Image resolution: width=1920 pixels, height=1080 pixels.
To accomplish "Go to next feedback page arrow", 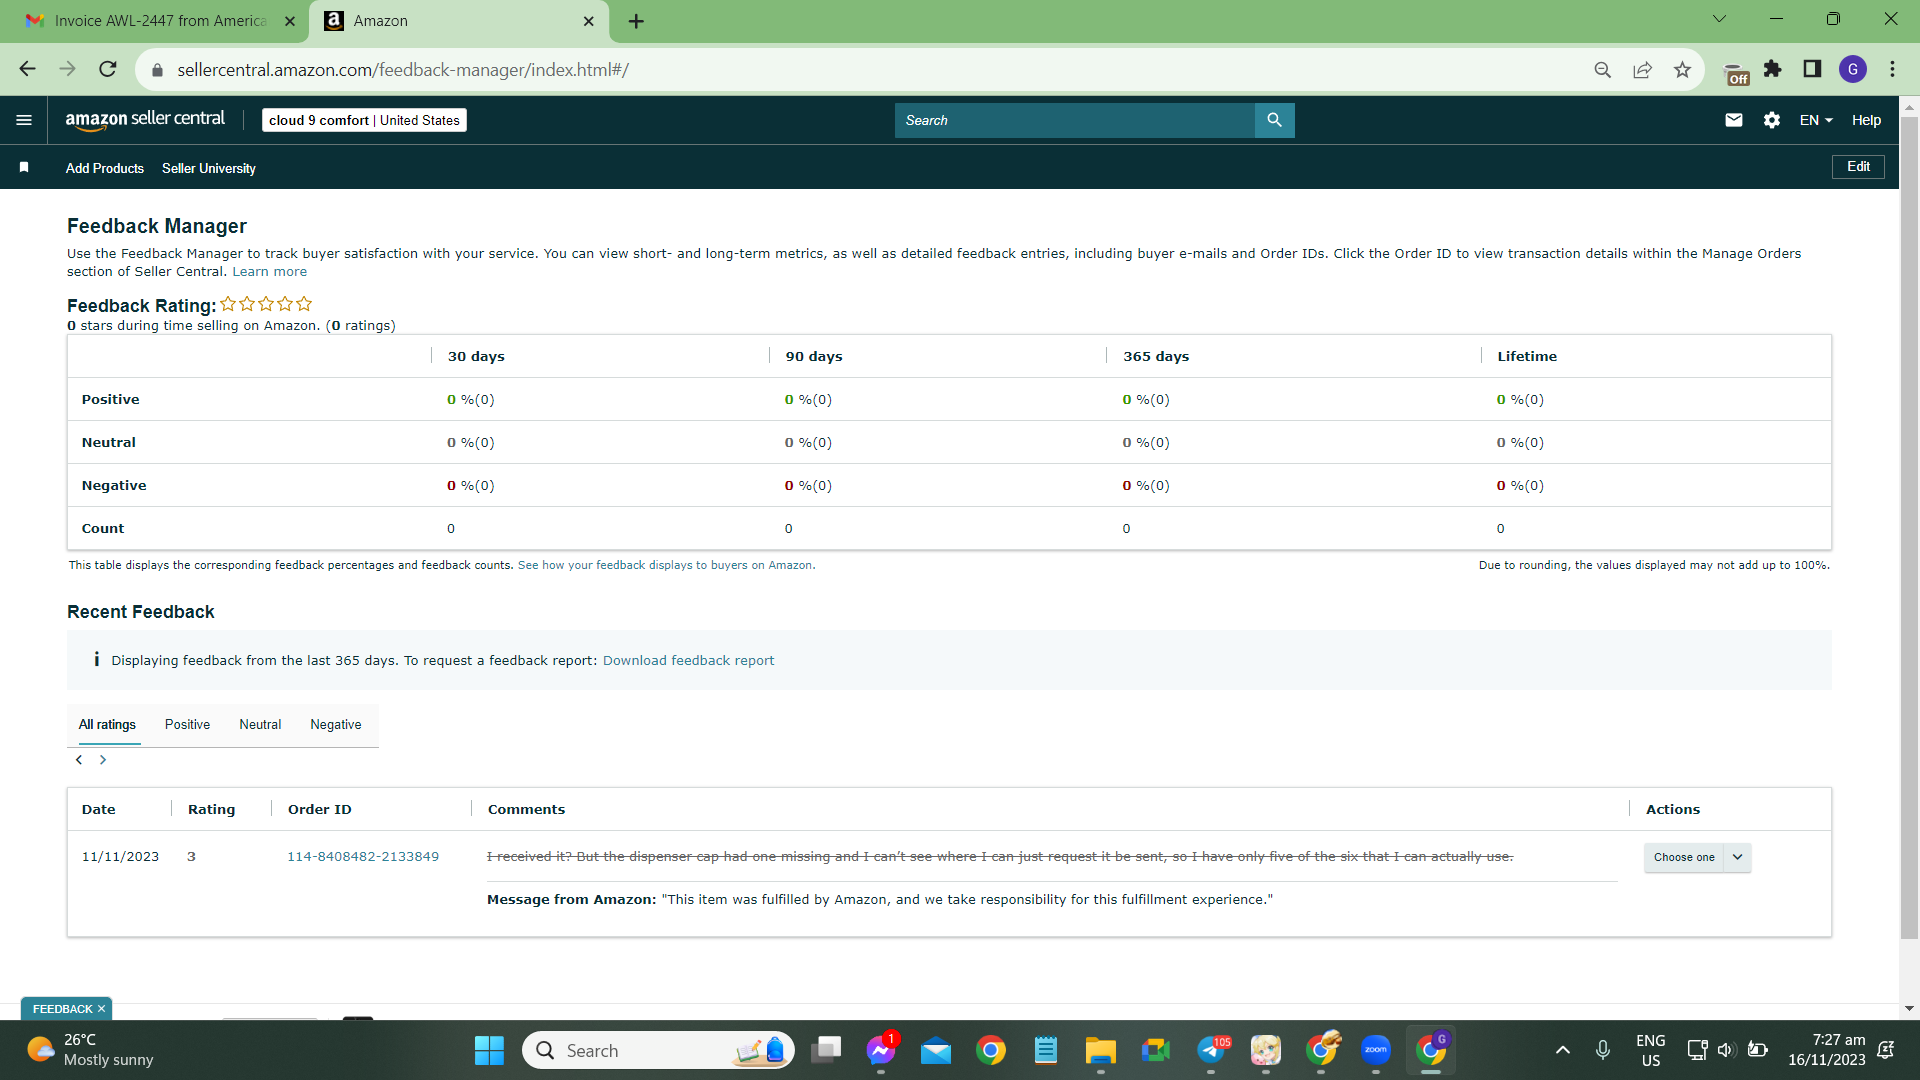I will pos(103,760).
